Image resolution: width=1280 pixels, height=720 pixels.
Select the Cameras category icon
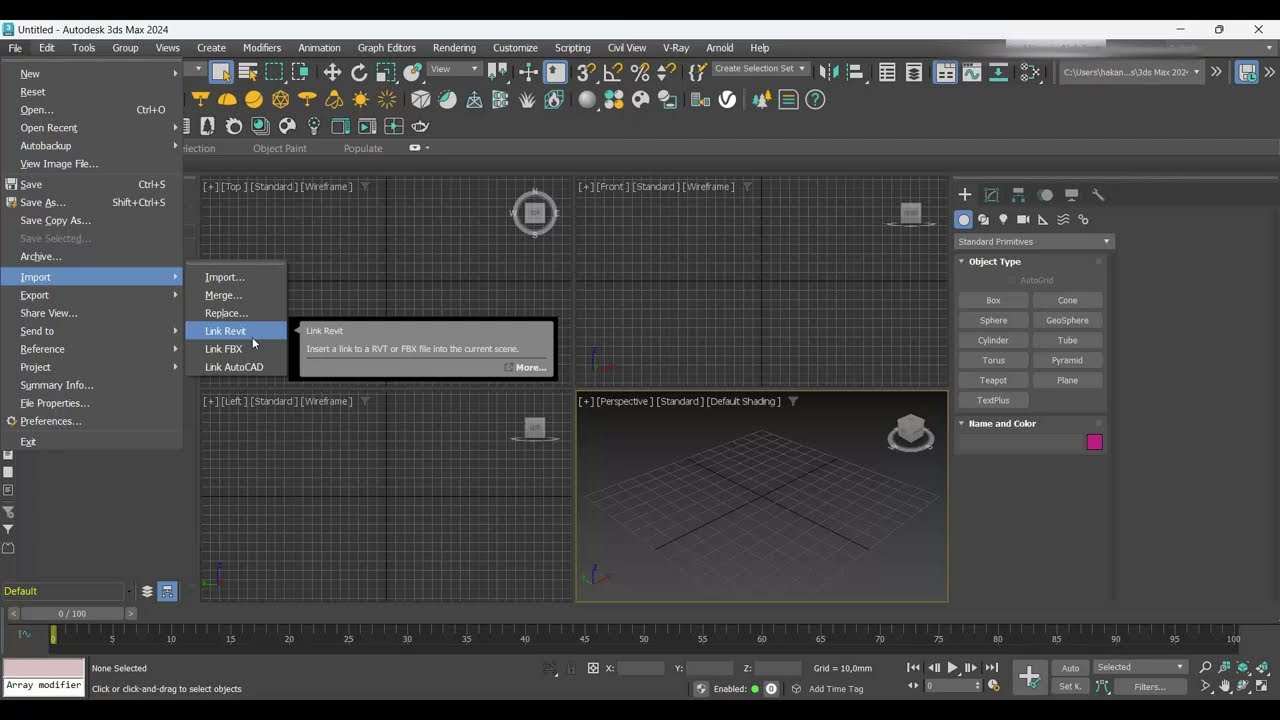tap(1023, 220)
